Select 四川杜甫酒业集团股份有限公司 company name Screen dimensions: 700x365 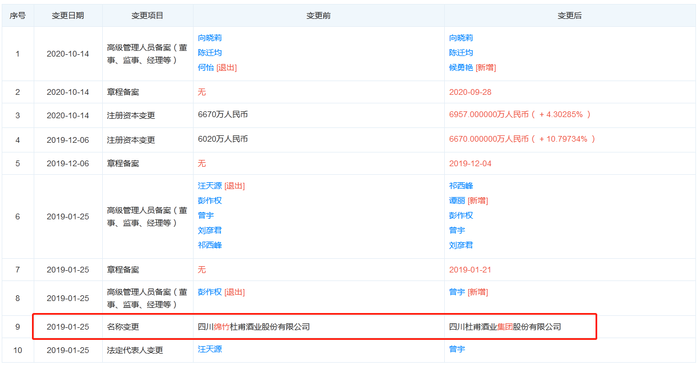pos(505,327)
